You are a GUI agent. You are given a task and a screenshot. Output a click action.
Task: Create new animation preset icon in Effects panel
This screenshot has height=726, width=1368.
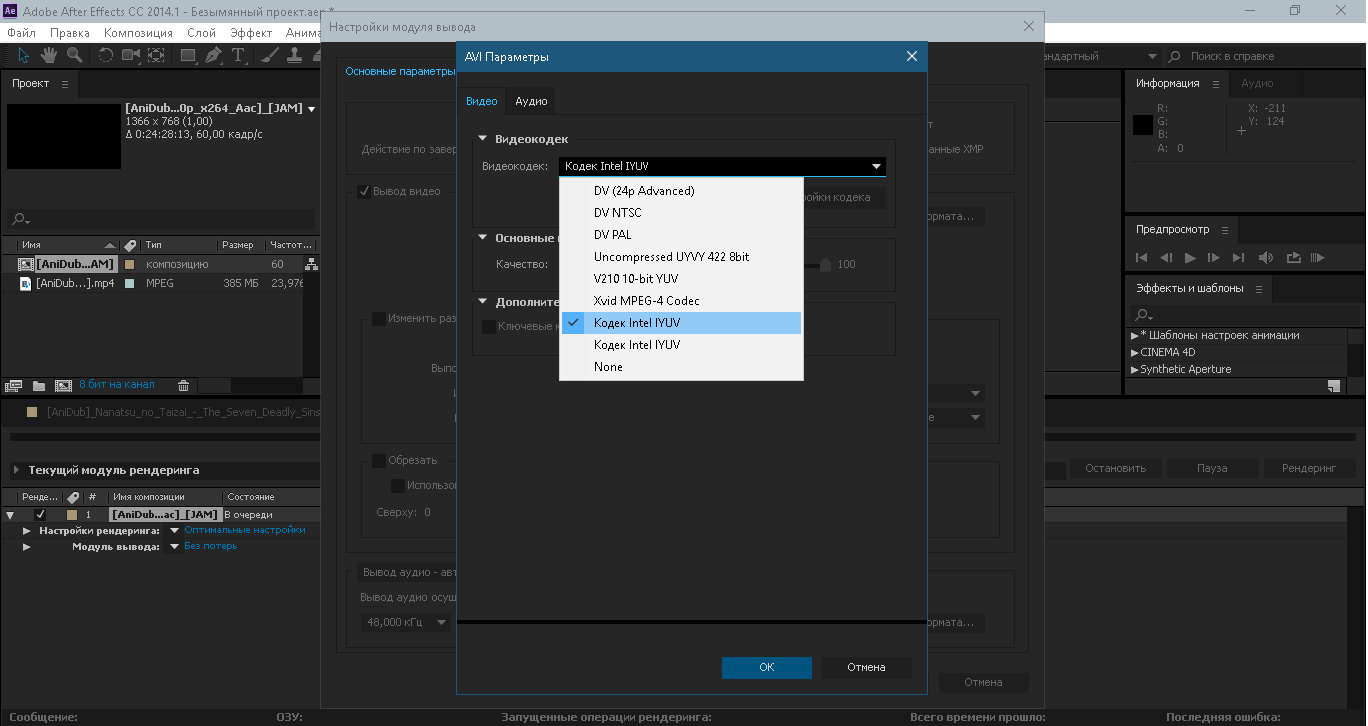(1333, 386)
